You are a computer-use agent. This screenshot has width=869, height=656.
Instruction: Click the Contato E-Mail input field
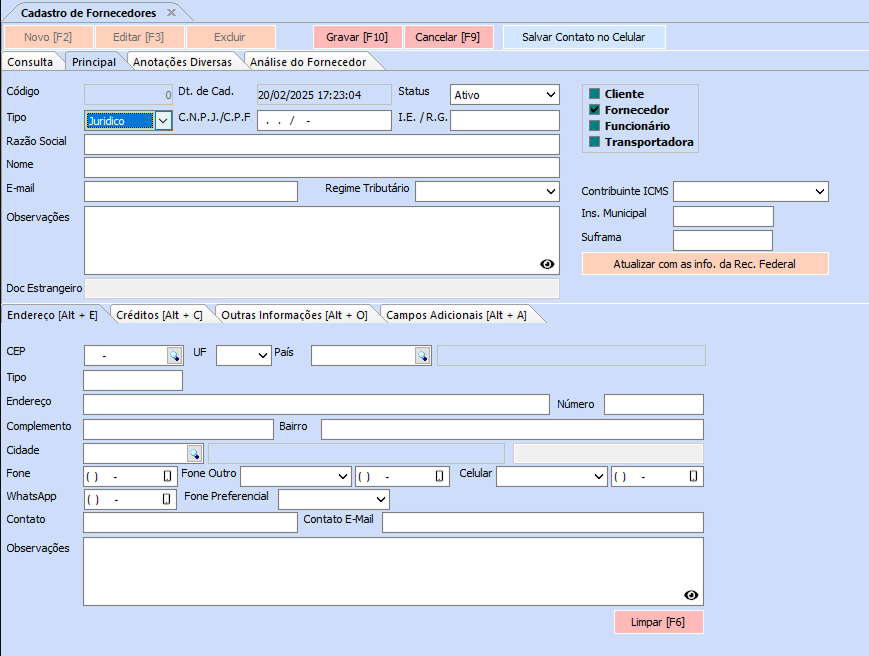click(543, 522)
